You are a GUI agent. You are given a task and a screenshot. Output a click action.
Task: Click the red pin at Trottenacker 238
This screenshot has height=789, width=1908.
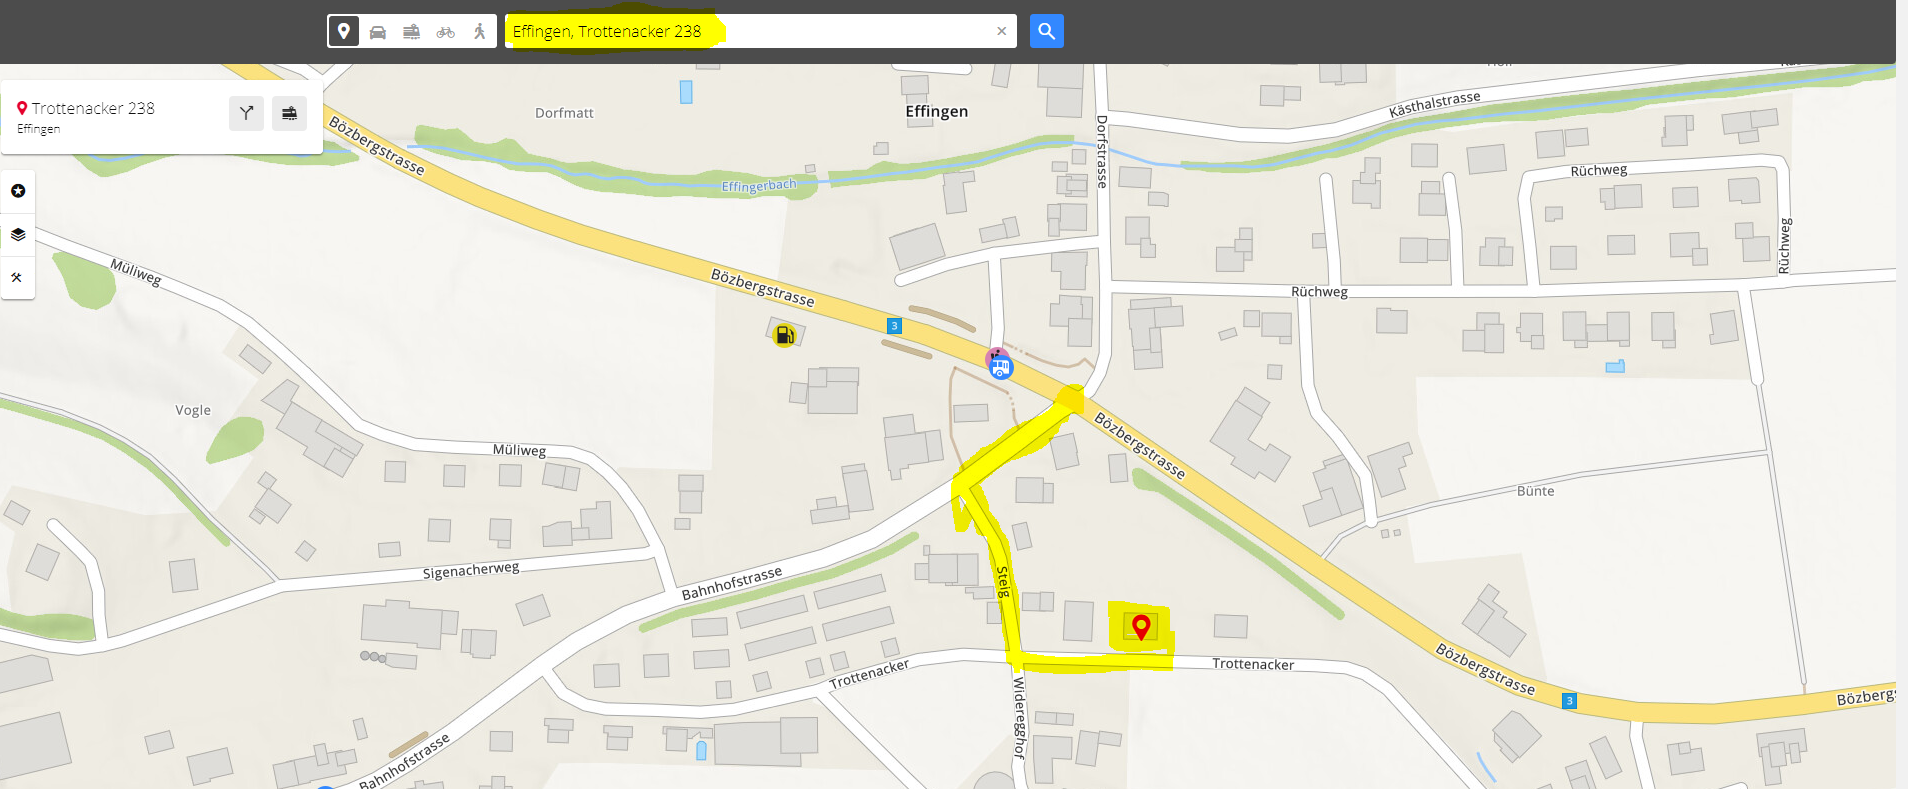(1141, 627)
